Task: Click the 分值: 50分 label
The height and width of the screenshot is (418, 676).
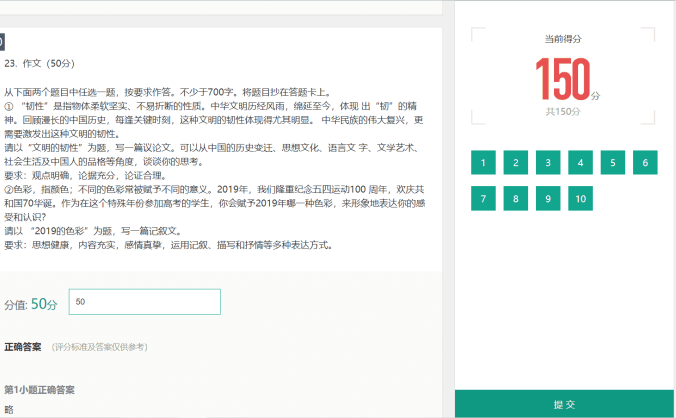Action: 31,304
